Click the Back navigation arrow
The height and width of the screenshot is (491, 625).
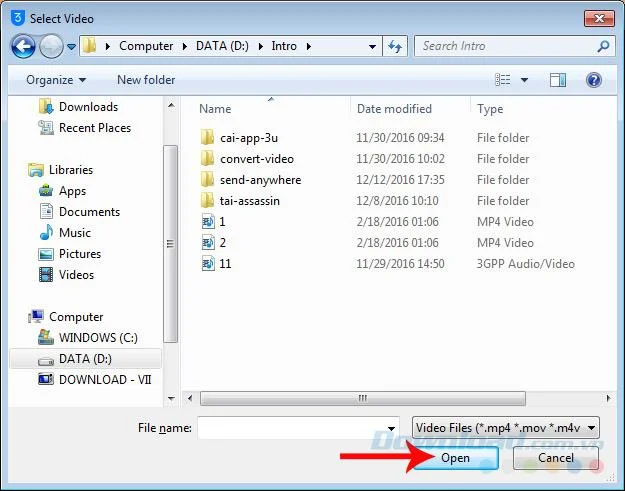coord(23,46)
